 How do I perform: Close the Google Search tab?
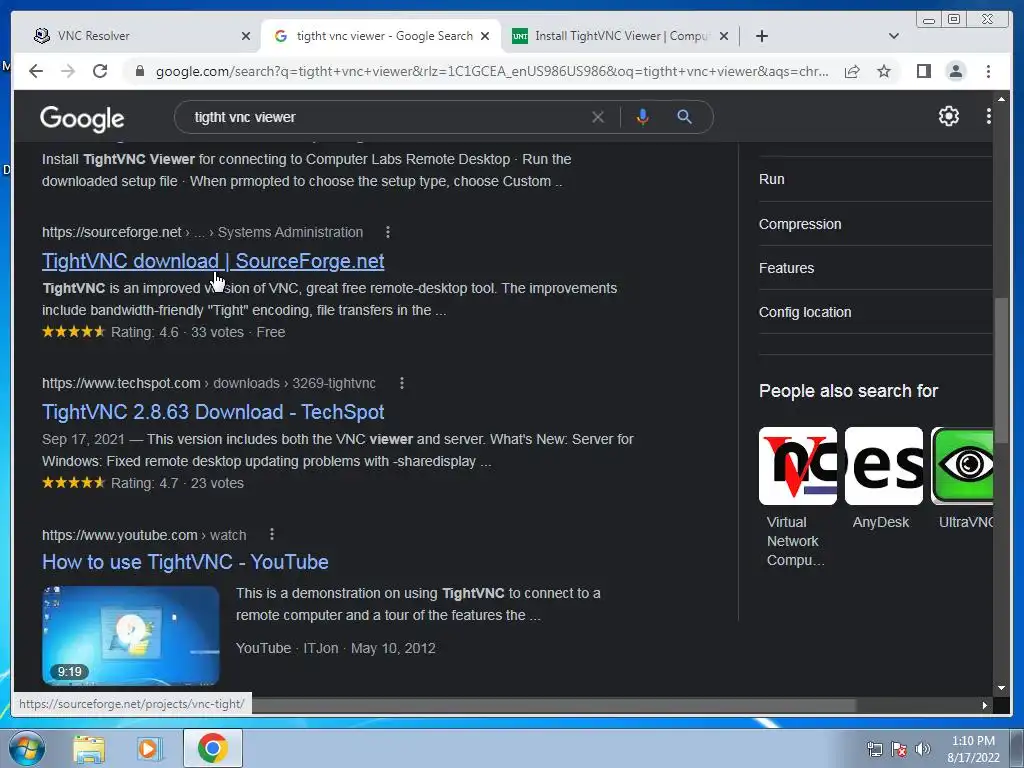pos(485,36)
